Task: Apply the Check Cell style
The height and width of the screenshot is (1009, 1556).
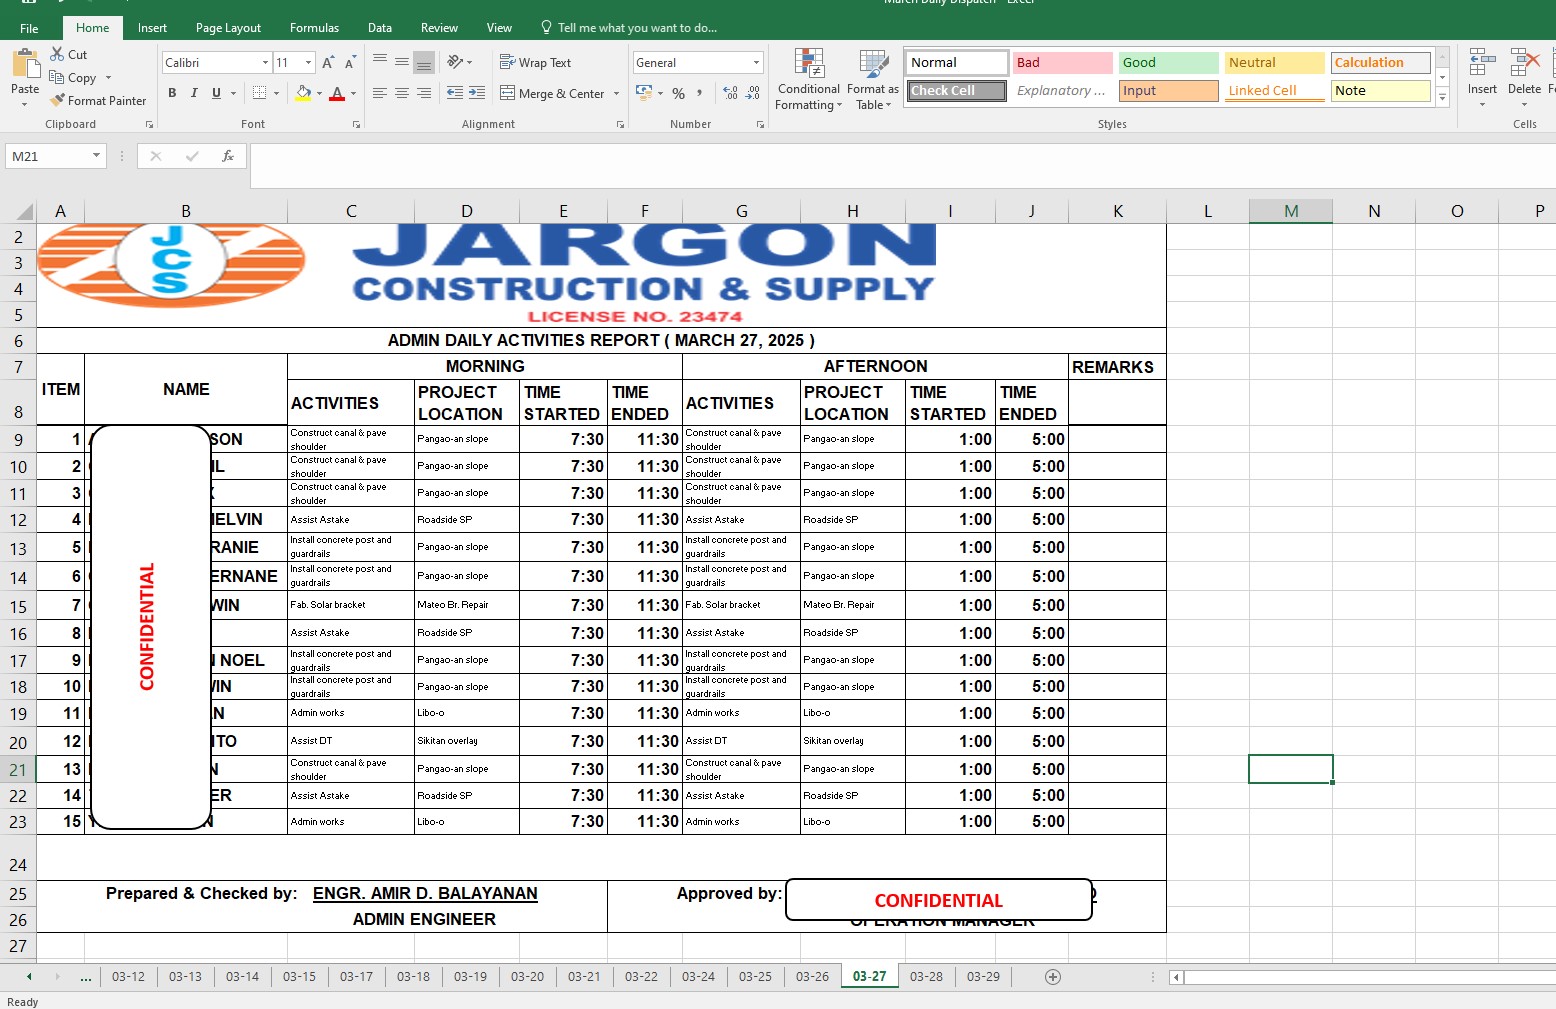Action: pos(957,90)
